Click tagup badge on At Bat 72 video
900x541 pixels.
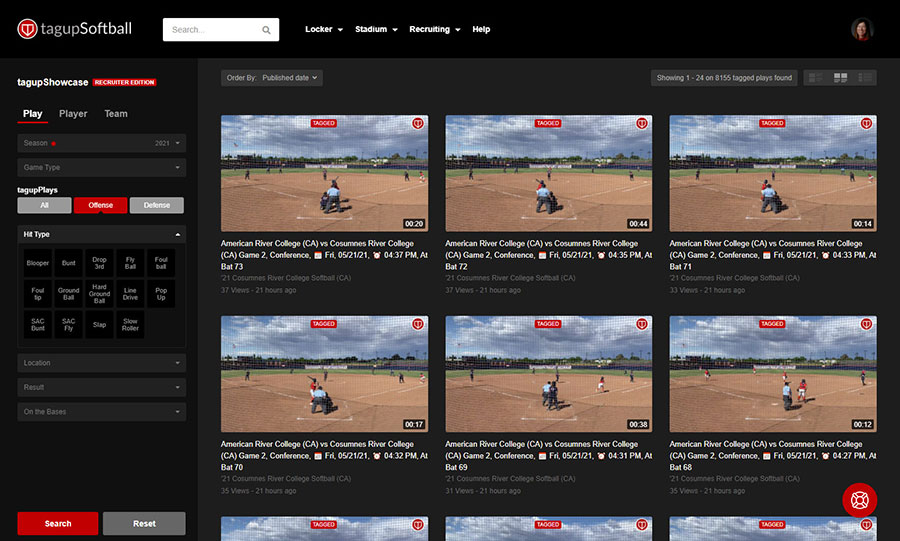pyautogui.click(x=642, y=123)
